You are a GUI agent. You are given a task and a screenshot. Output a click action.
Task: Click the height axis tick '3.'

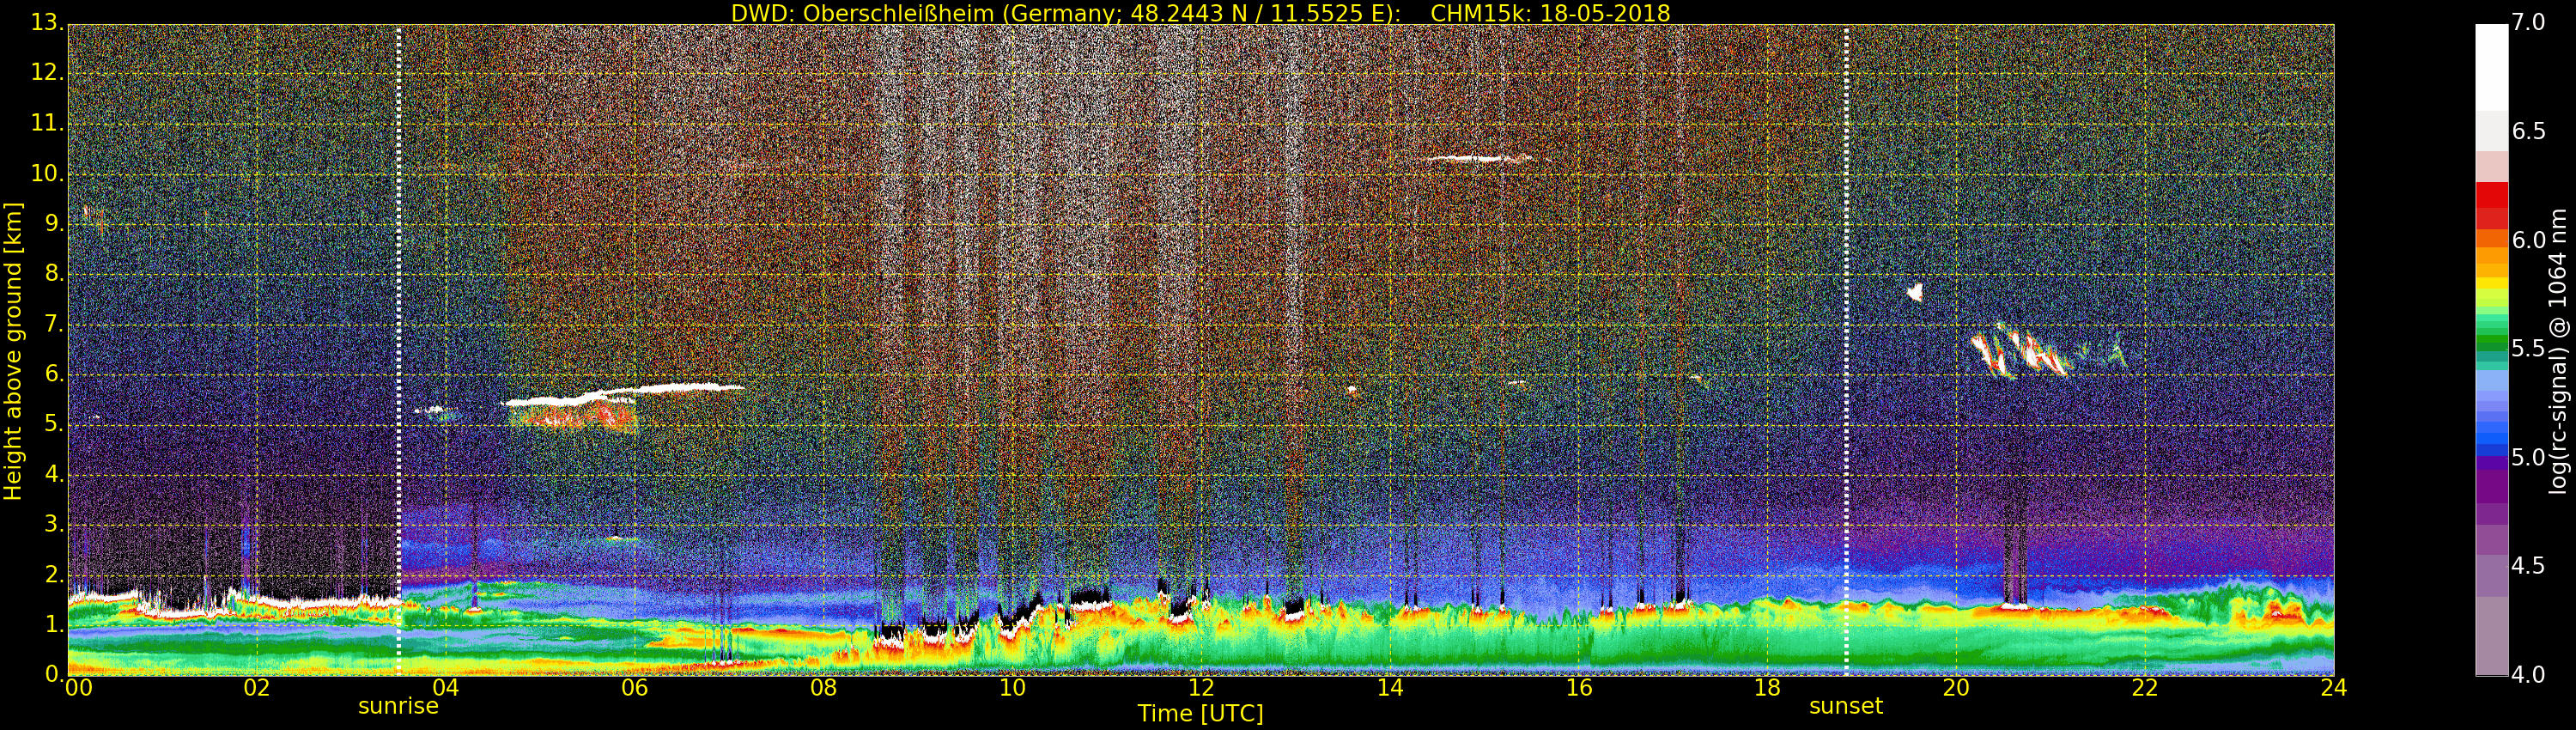click(54, 524)
